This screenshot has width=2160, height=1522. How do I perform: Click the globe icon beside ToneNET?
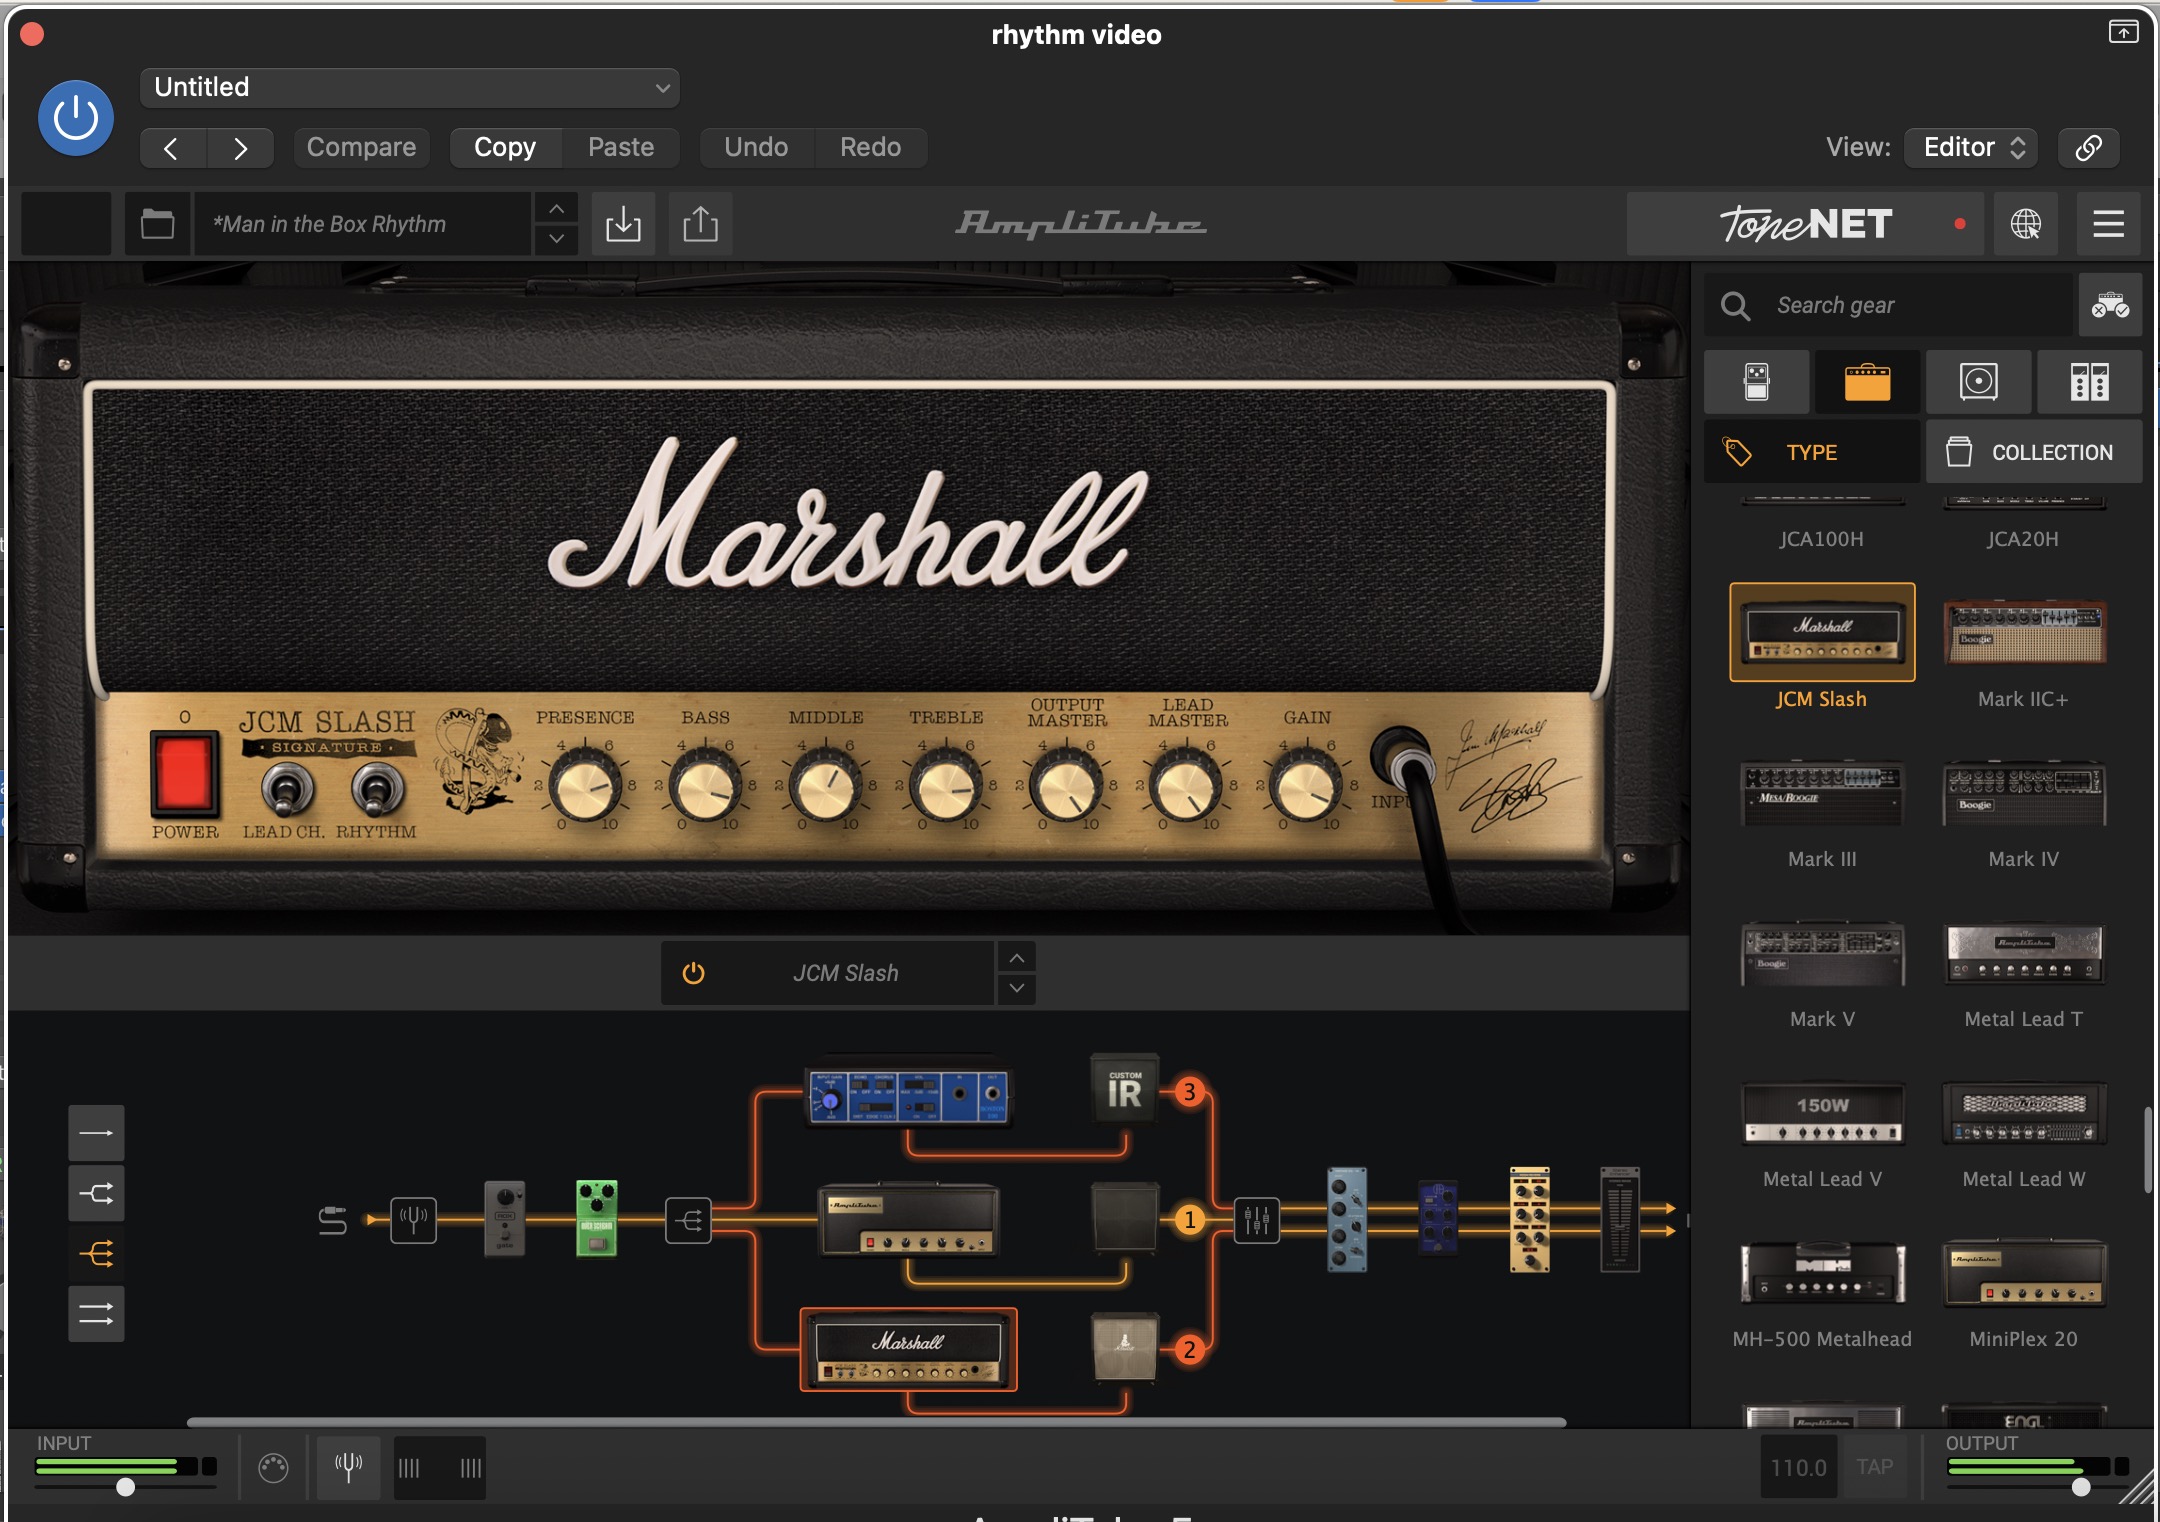pyautogui.click(x=2025, y=224)
